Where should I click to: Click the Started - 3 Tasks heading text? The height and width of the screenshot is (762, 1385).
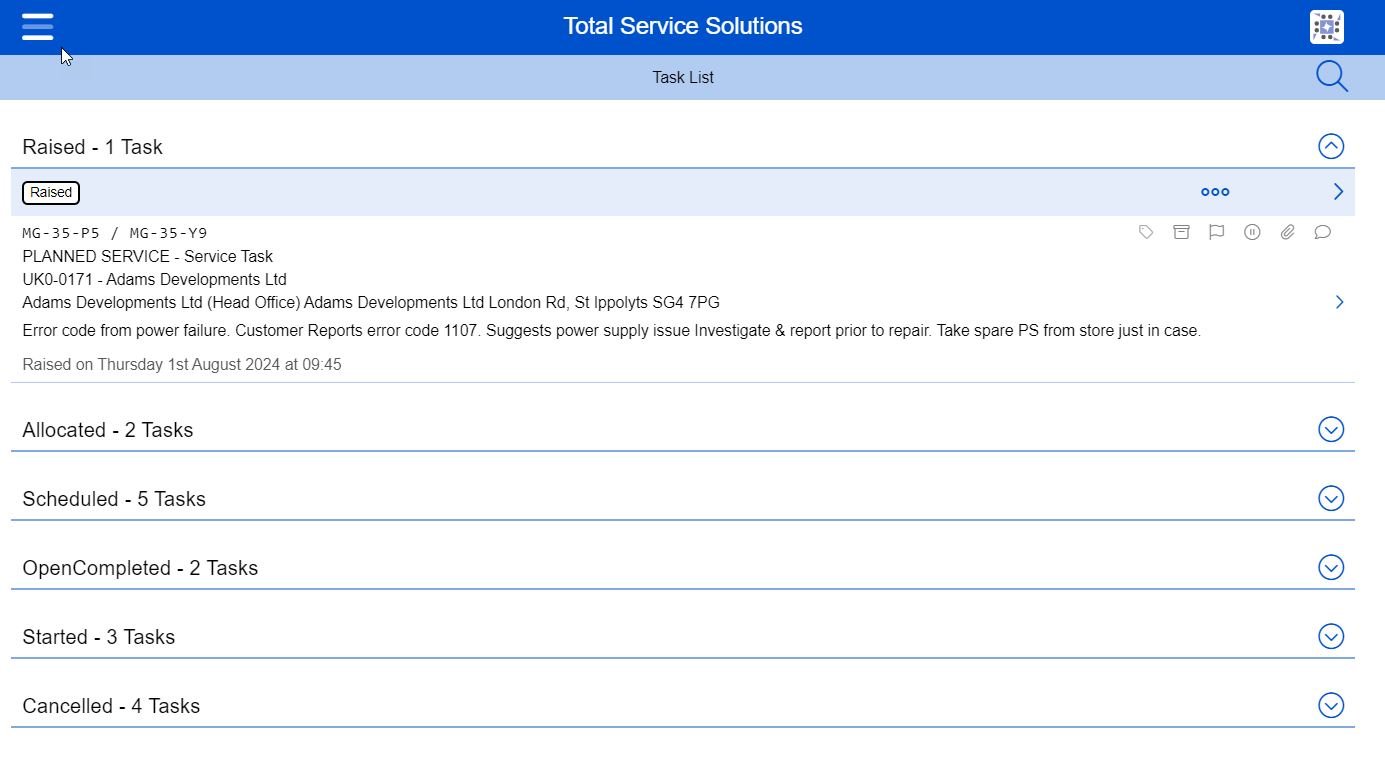click(99, 637)
